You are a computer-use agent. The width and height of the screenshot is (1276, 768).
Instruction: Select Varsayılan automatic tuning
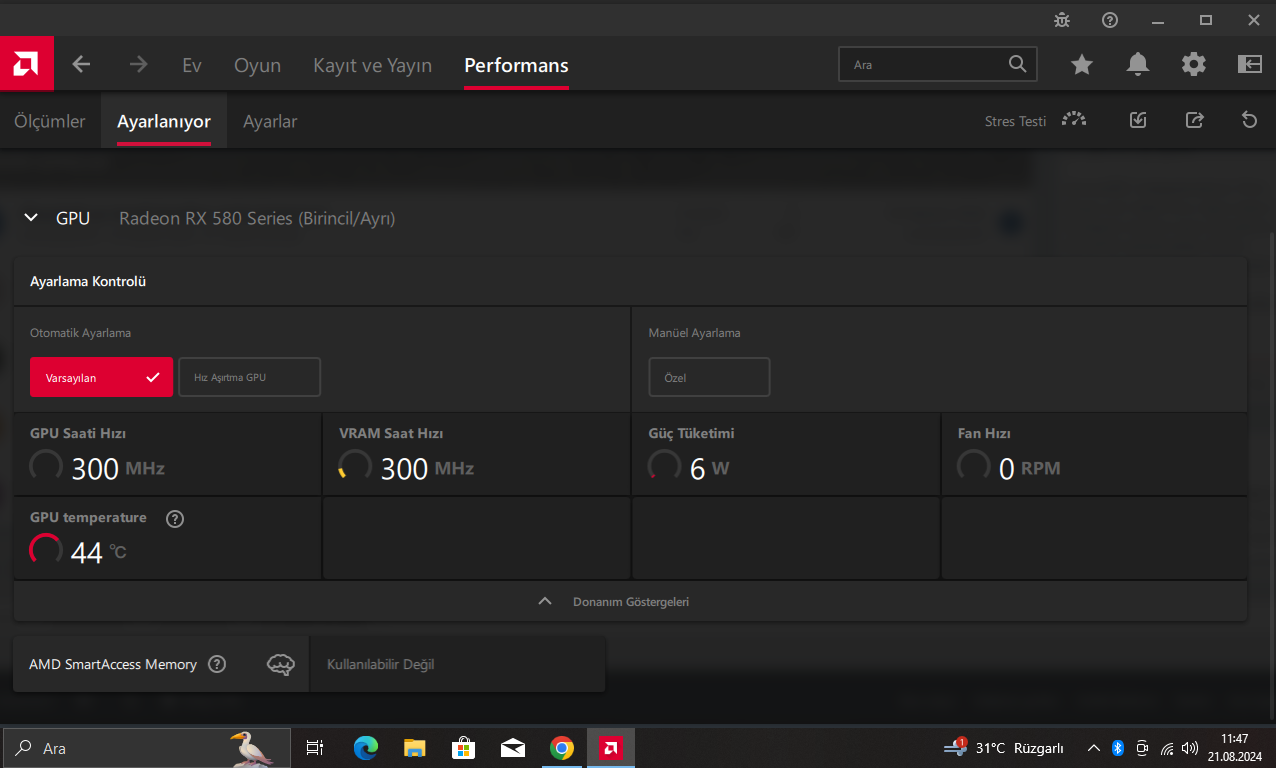pyautogui.click(x=101, y=377)
